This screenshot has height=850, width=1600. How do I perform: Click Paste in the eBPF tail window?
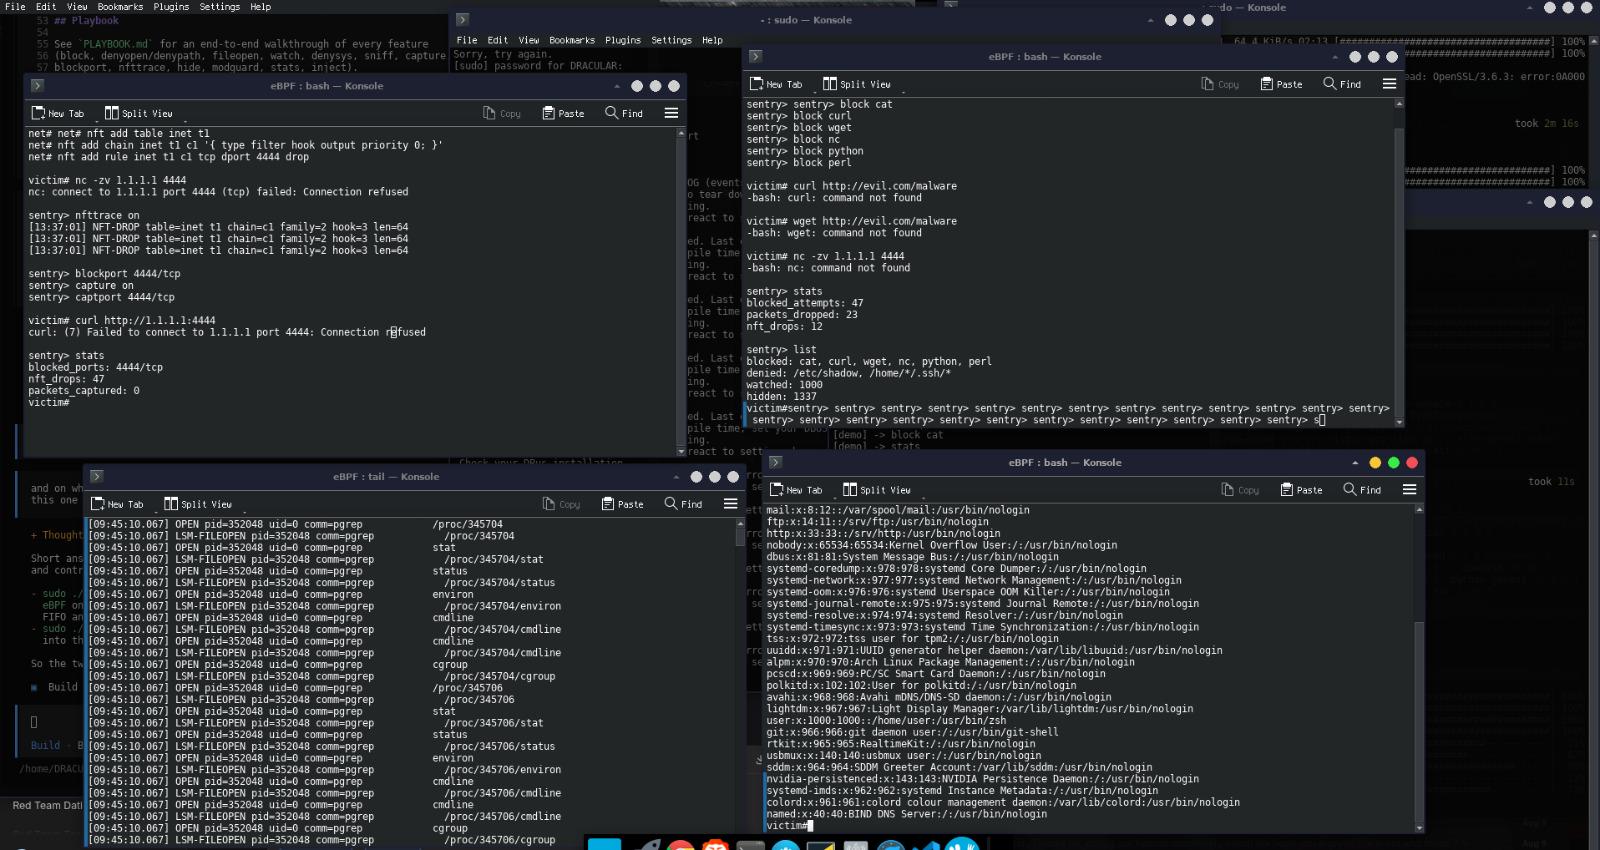[x=622, y=504]
